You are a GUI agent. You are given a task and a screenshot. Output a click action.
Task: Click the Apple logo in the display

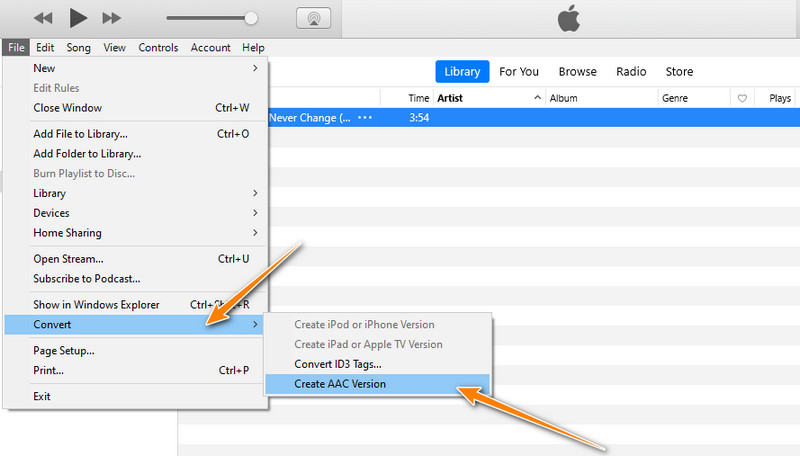[x=568, y=18]
